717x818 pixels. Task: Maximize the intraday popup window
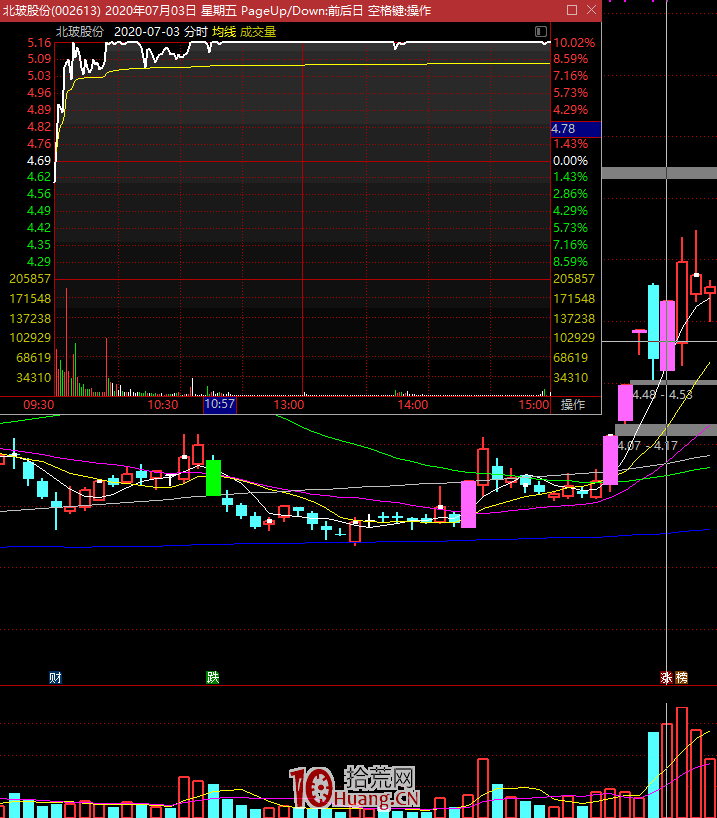[x=572, y=10]
